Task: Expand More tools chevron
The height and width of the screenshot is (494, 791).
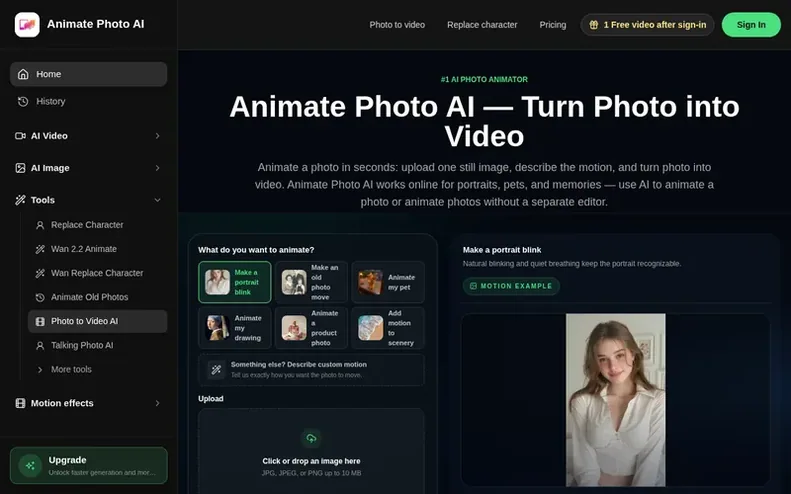Action: (x=40, y=370)
